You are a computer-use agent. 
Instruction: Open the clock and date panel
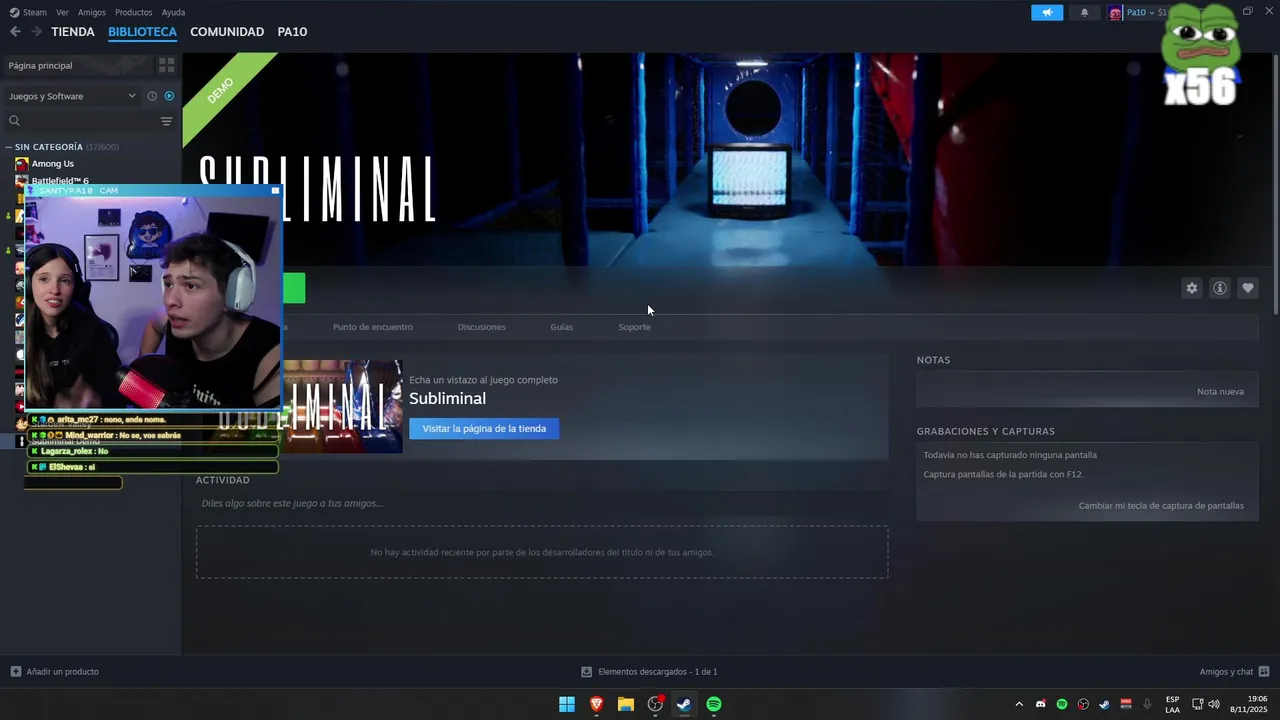pos(1248,704)
